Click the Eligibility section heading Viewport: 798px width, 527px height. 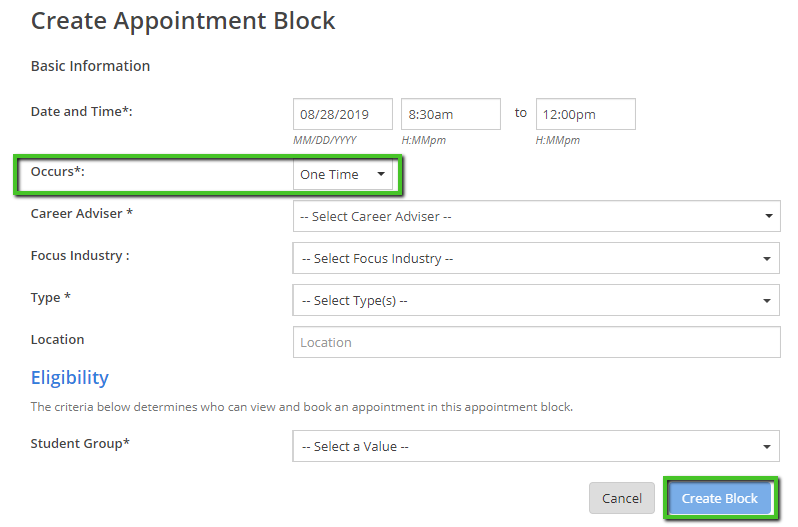(x=70, y=378)
